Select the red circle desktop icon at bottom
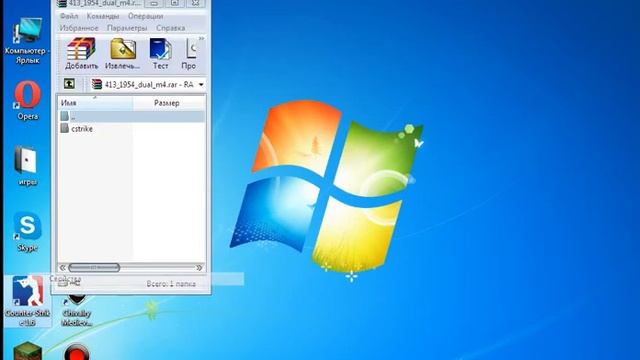Viewport: 640px width, 360px height. tap(76, 352)
